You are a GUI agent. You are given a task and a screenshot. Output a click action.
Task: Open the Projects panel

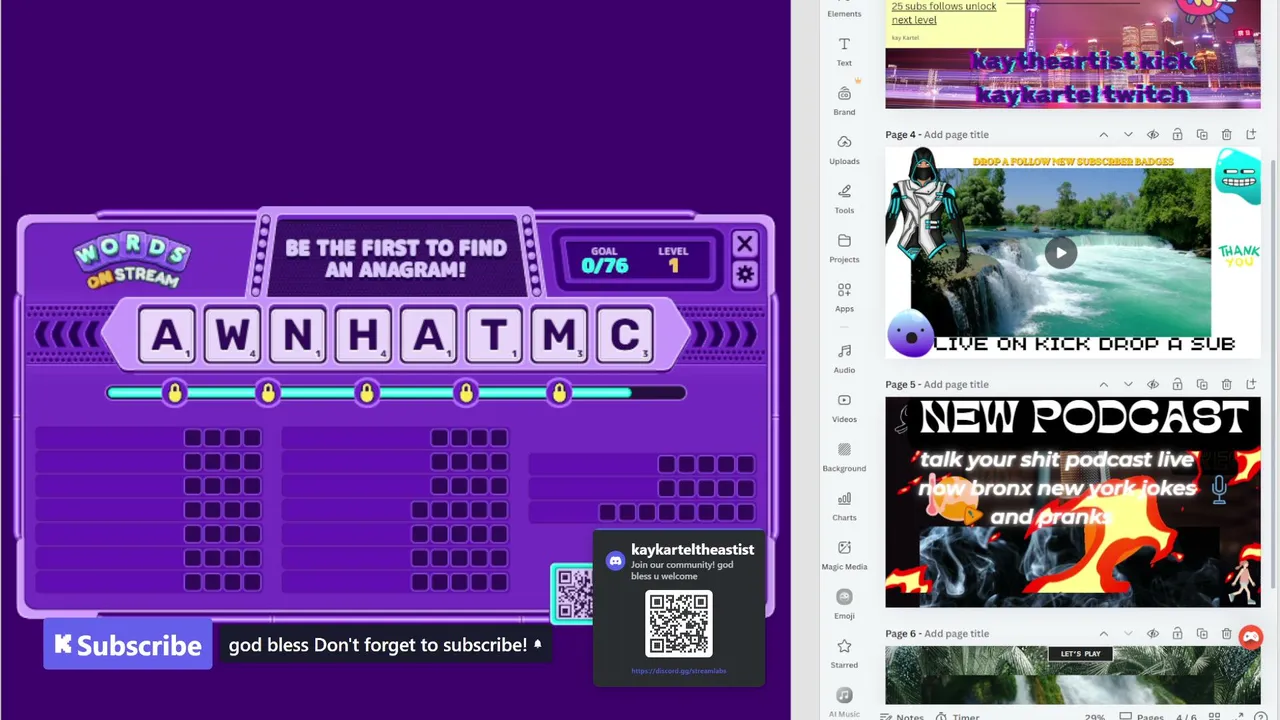click(x=844, y=247)
